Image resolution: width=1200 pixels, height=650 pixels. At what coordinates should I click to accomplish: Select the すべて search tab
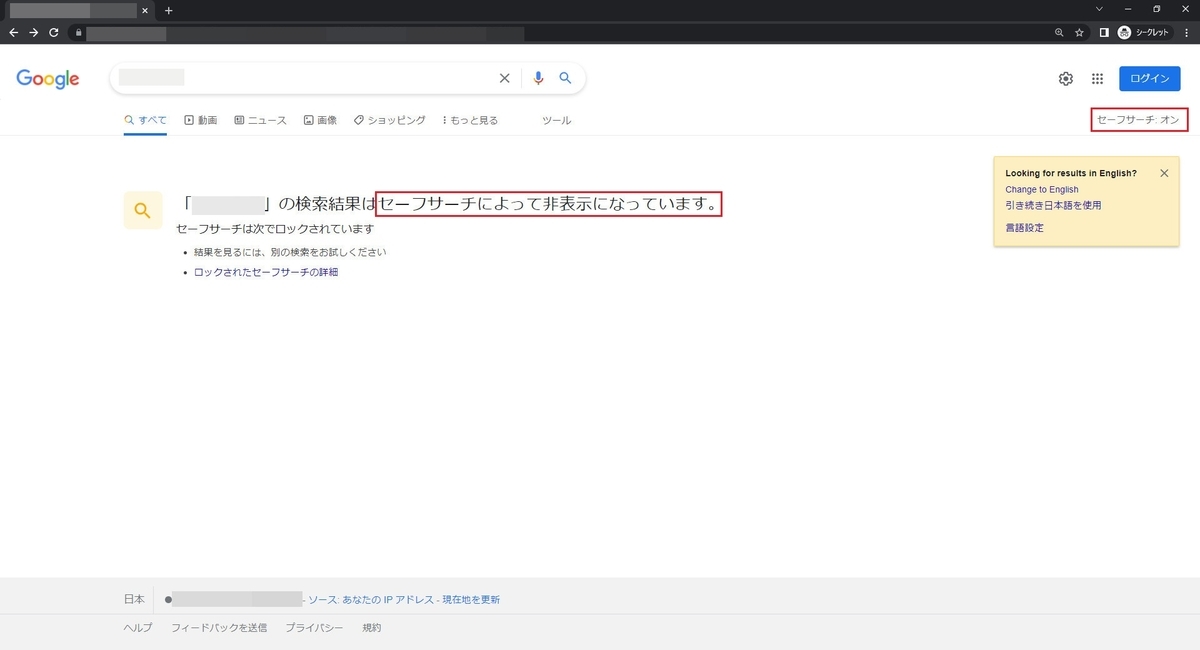146,120
